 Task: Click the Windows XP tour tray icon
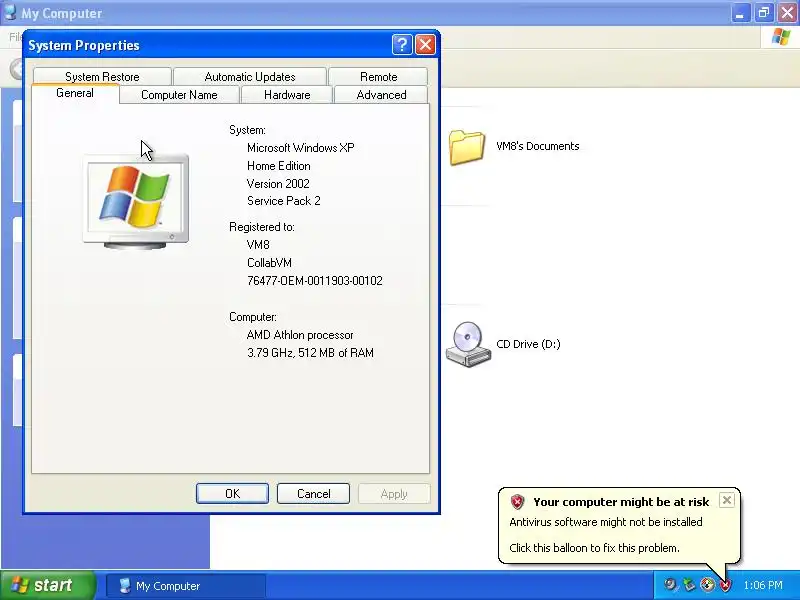coord(707,585)
